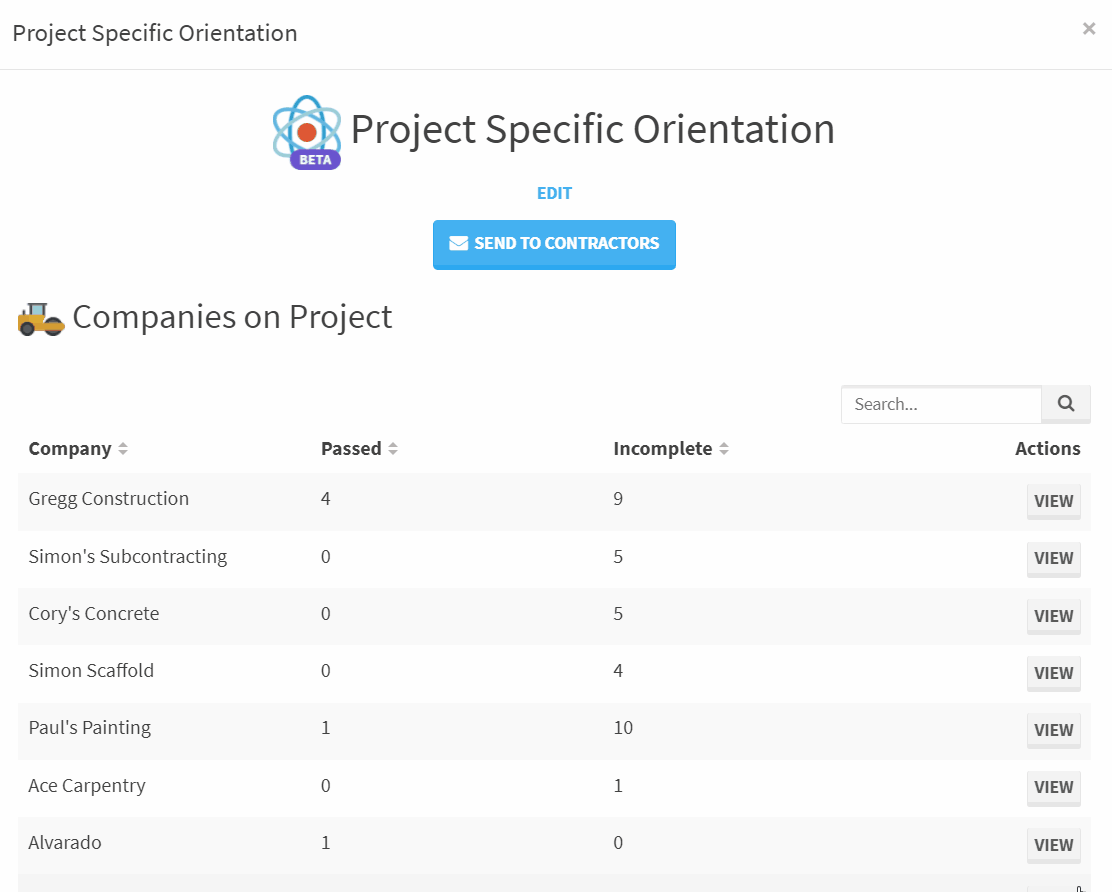Viewport: 1112px width, 892px height.
Task: Sort table by Company column
Action: point(78,449)
